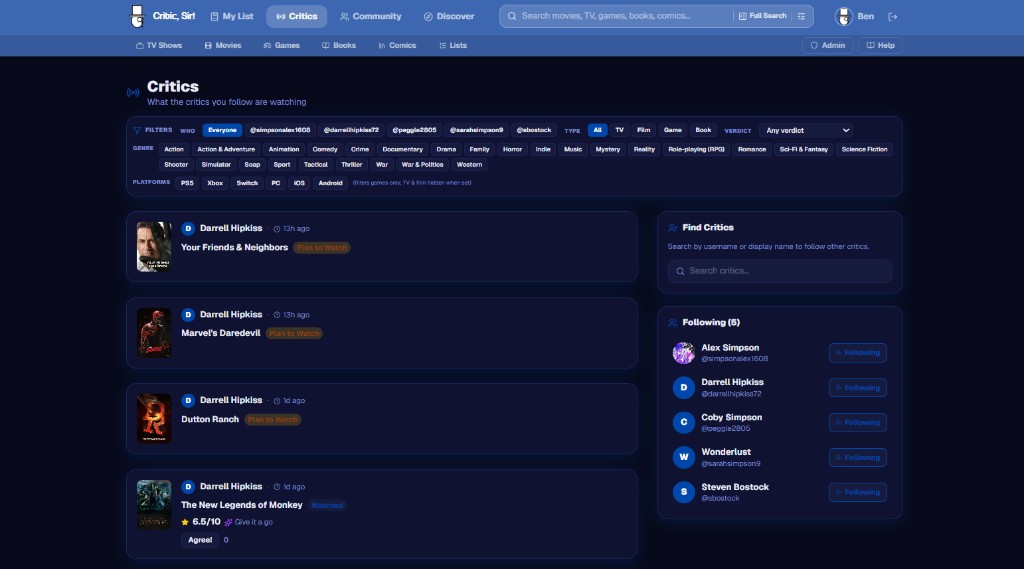Unfollow Coby Simpson via Following button
1024x569 pixels.
(x=857, y=422)
